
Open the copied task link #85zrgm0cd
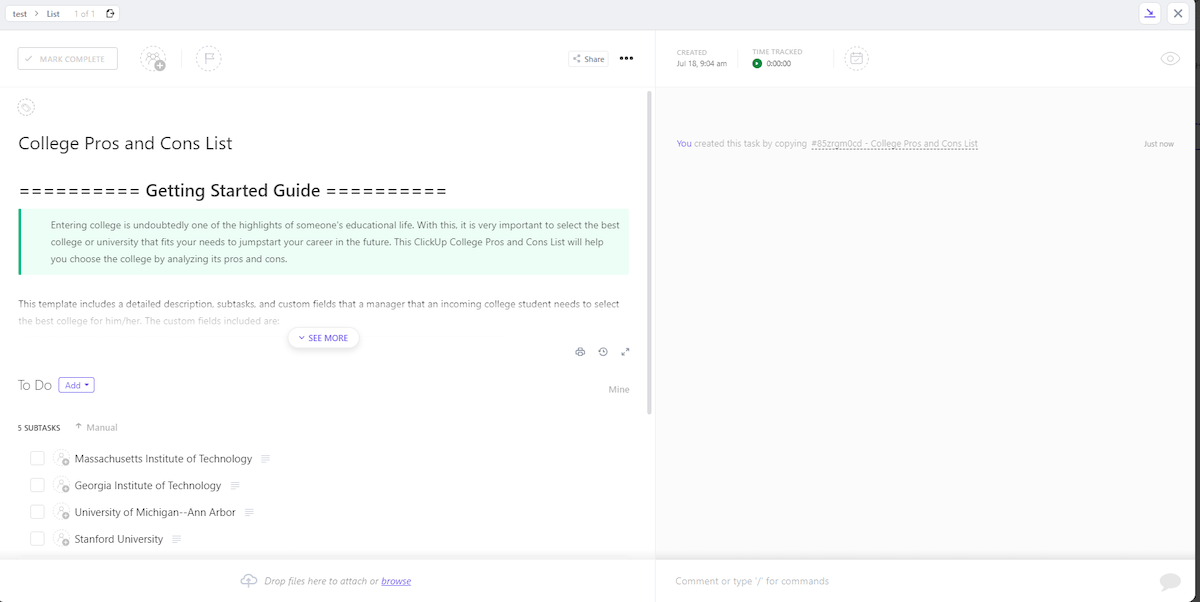(x=894, y=144)
